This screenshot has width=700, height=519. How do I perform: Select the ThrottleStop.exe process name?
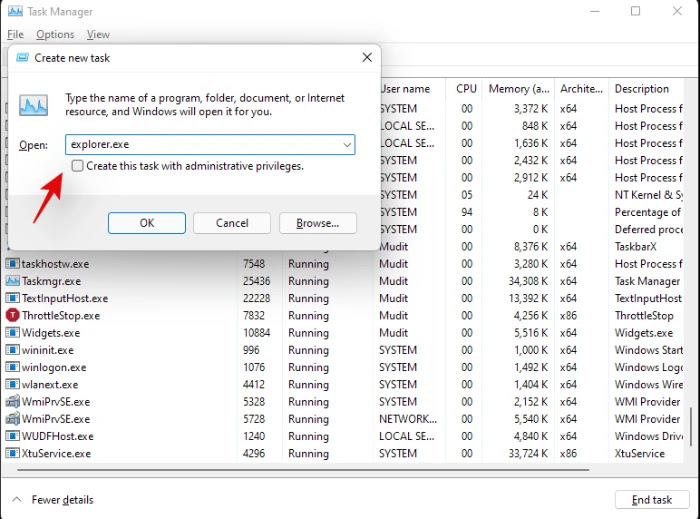(61, 316)
